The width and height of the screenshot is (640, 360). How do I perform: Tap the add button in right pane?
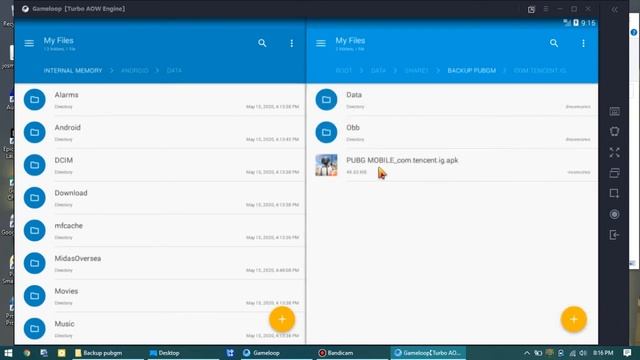point(574,319)
